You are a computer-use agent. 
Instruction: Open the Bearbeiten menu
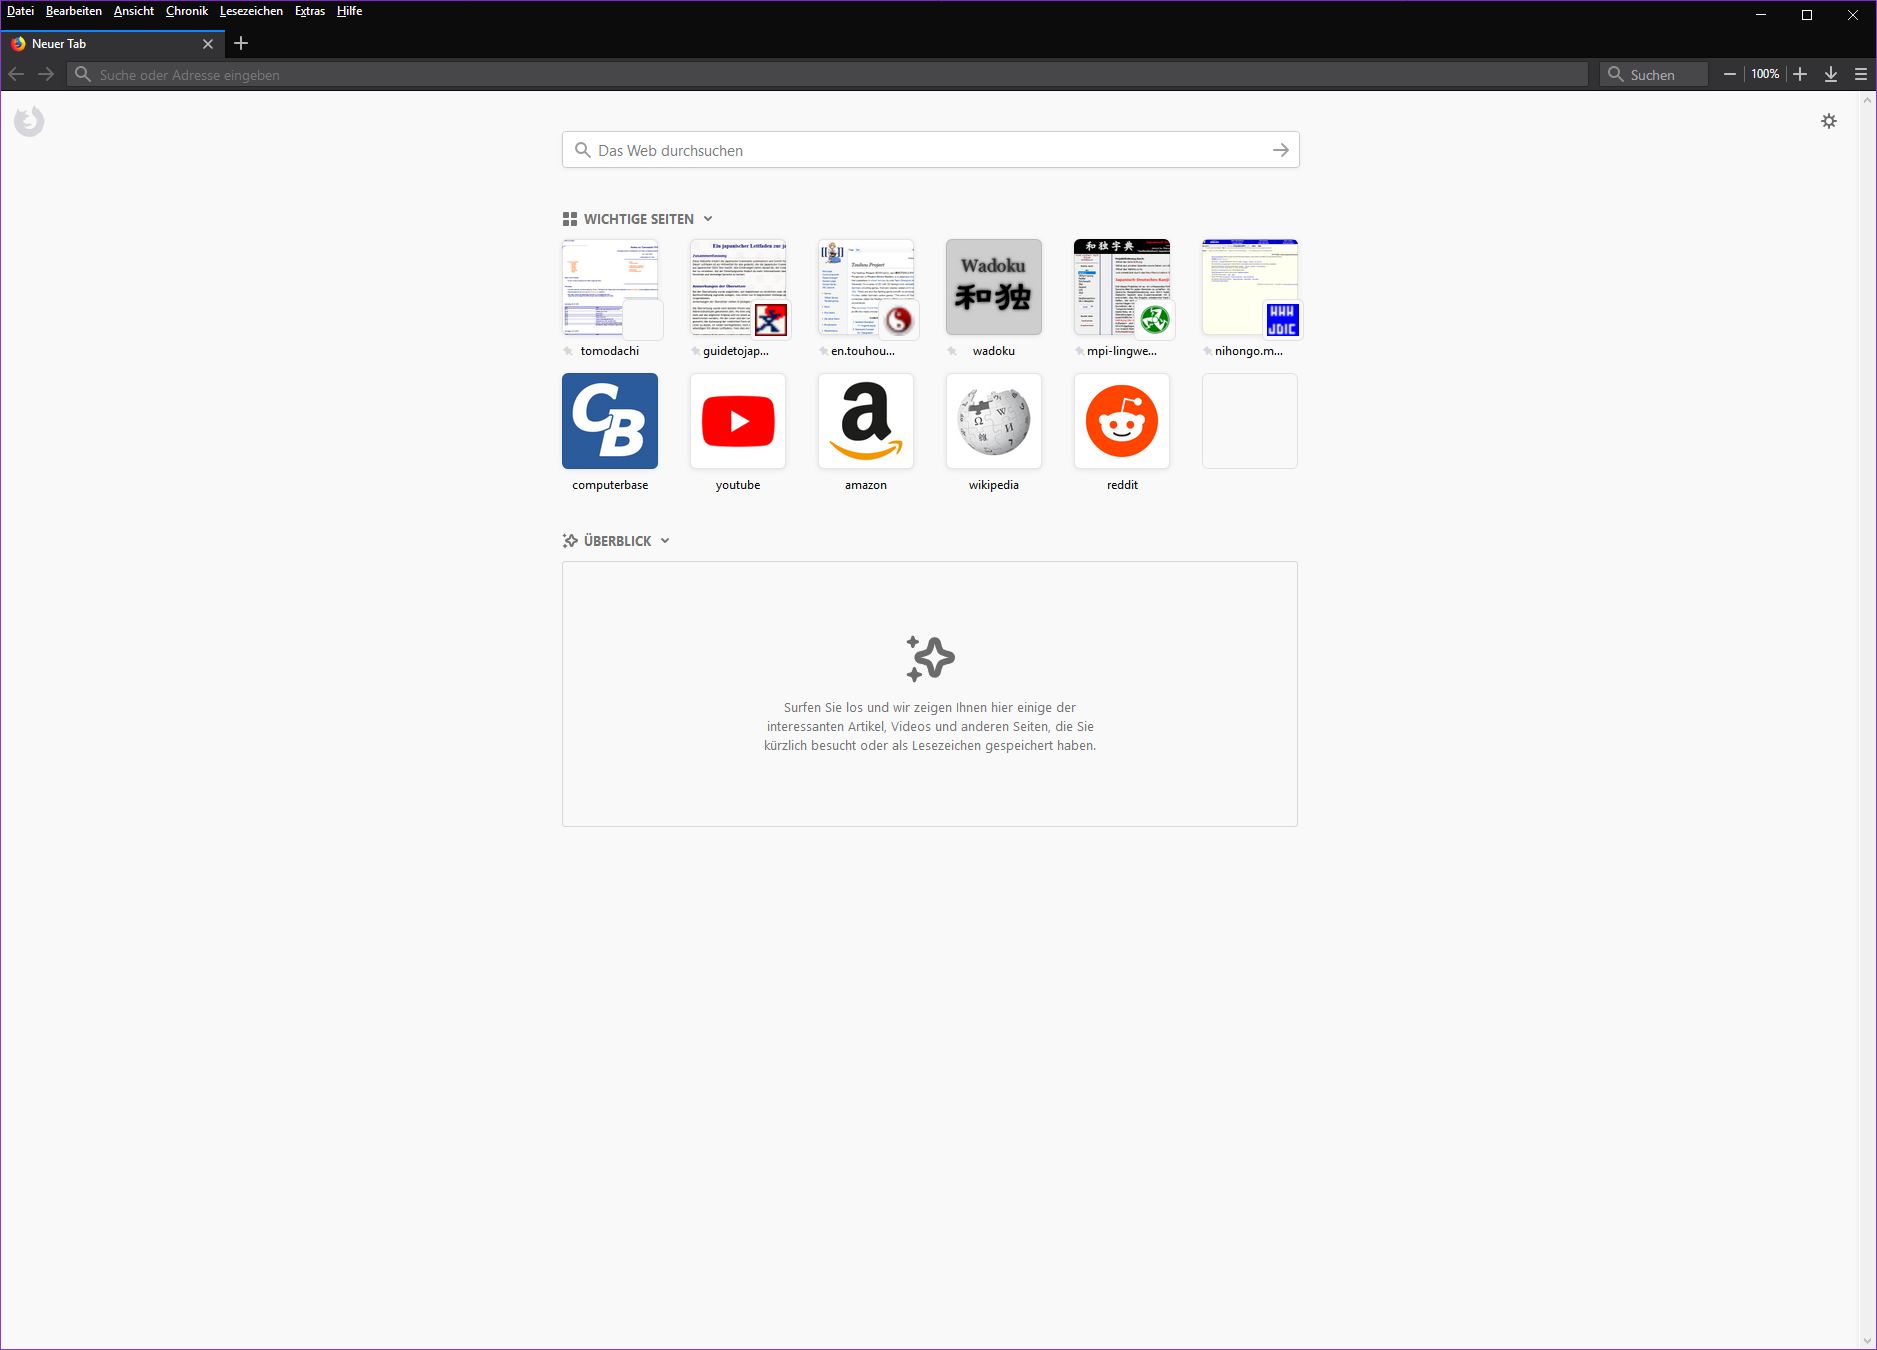74,11
